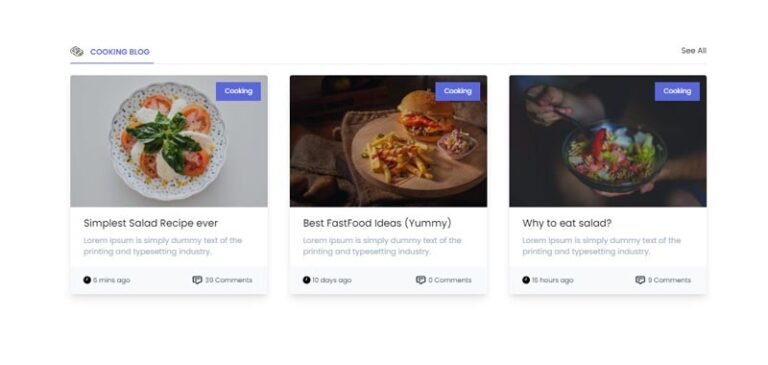The width and height of the screenshot is (768, 365).
Task: Click comment bubble icon next to 20 Comments
Action: 197,280
